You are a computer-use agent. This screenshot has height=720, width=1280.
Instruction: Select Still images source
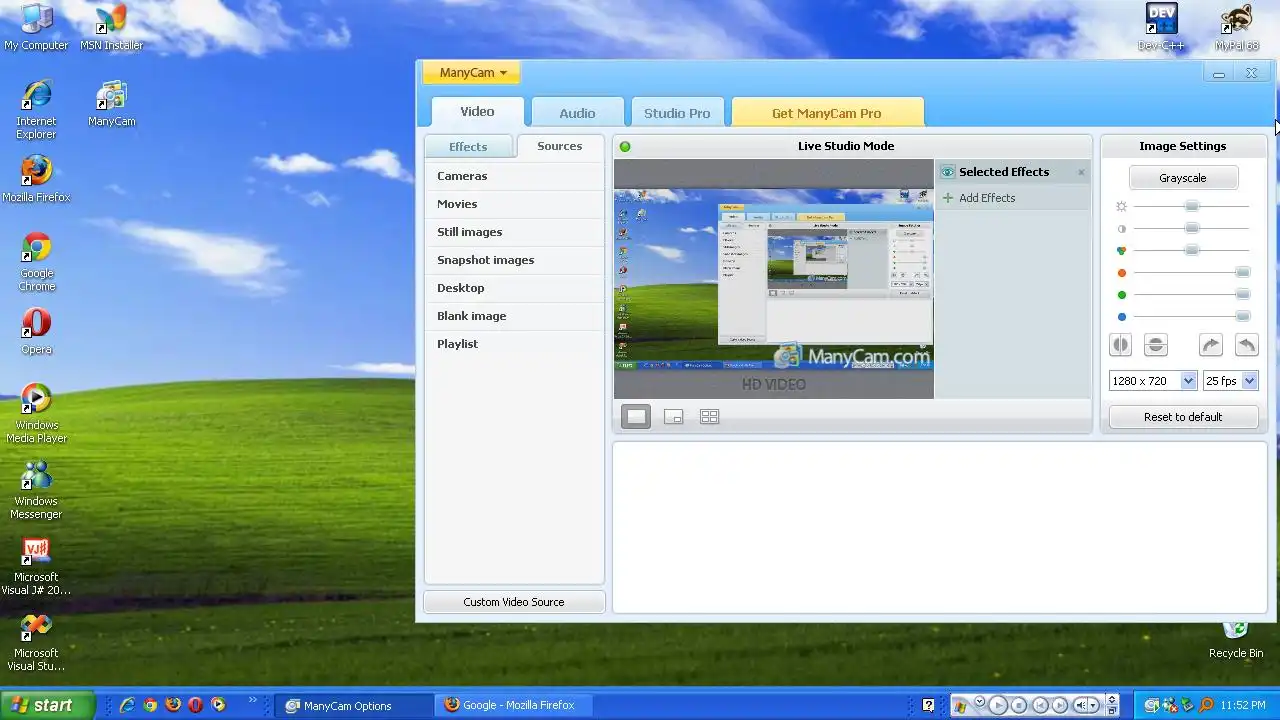[x=514, y=232]
